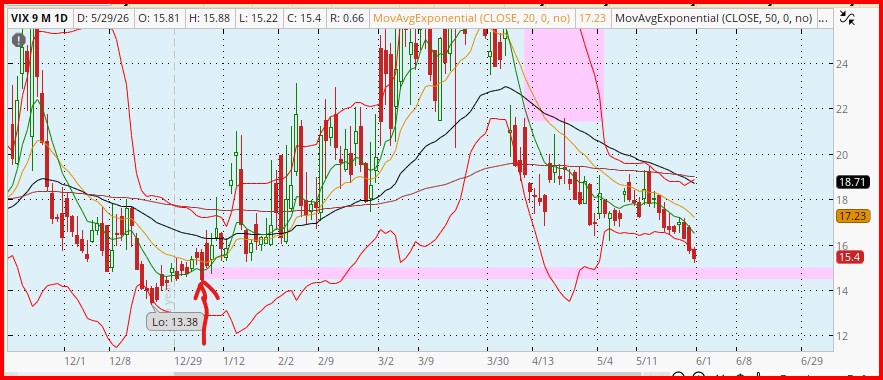The height and width of the screenshot is (380, 883).
Task: Click the 3/30 date on time axis
Action: coord(498,360)
